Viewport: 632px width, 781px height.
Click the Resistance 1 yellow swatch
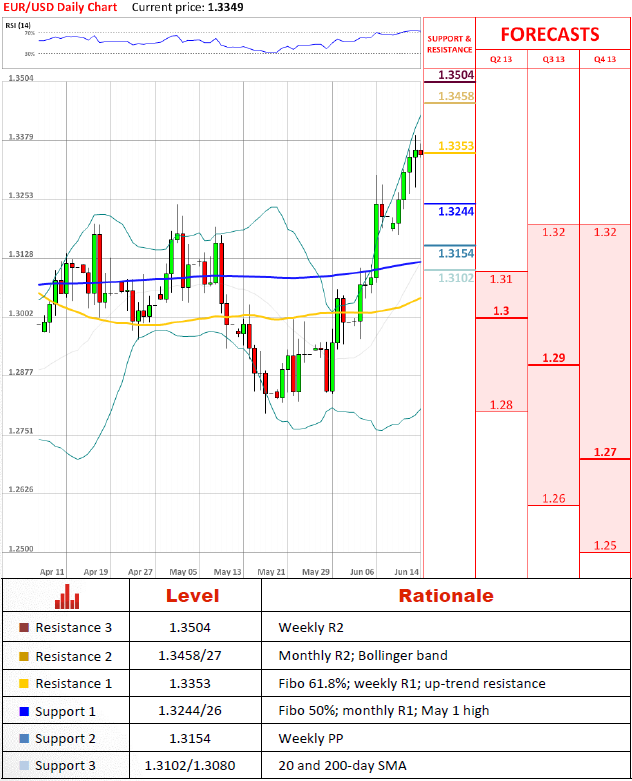pos(24,683)
